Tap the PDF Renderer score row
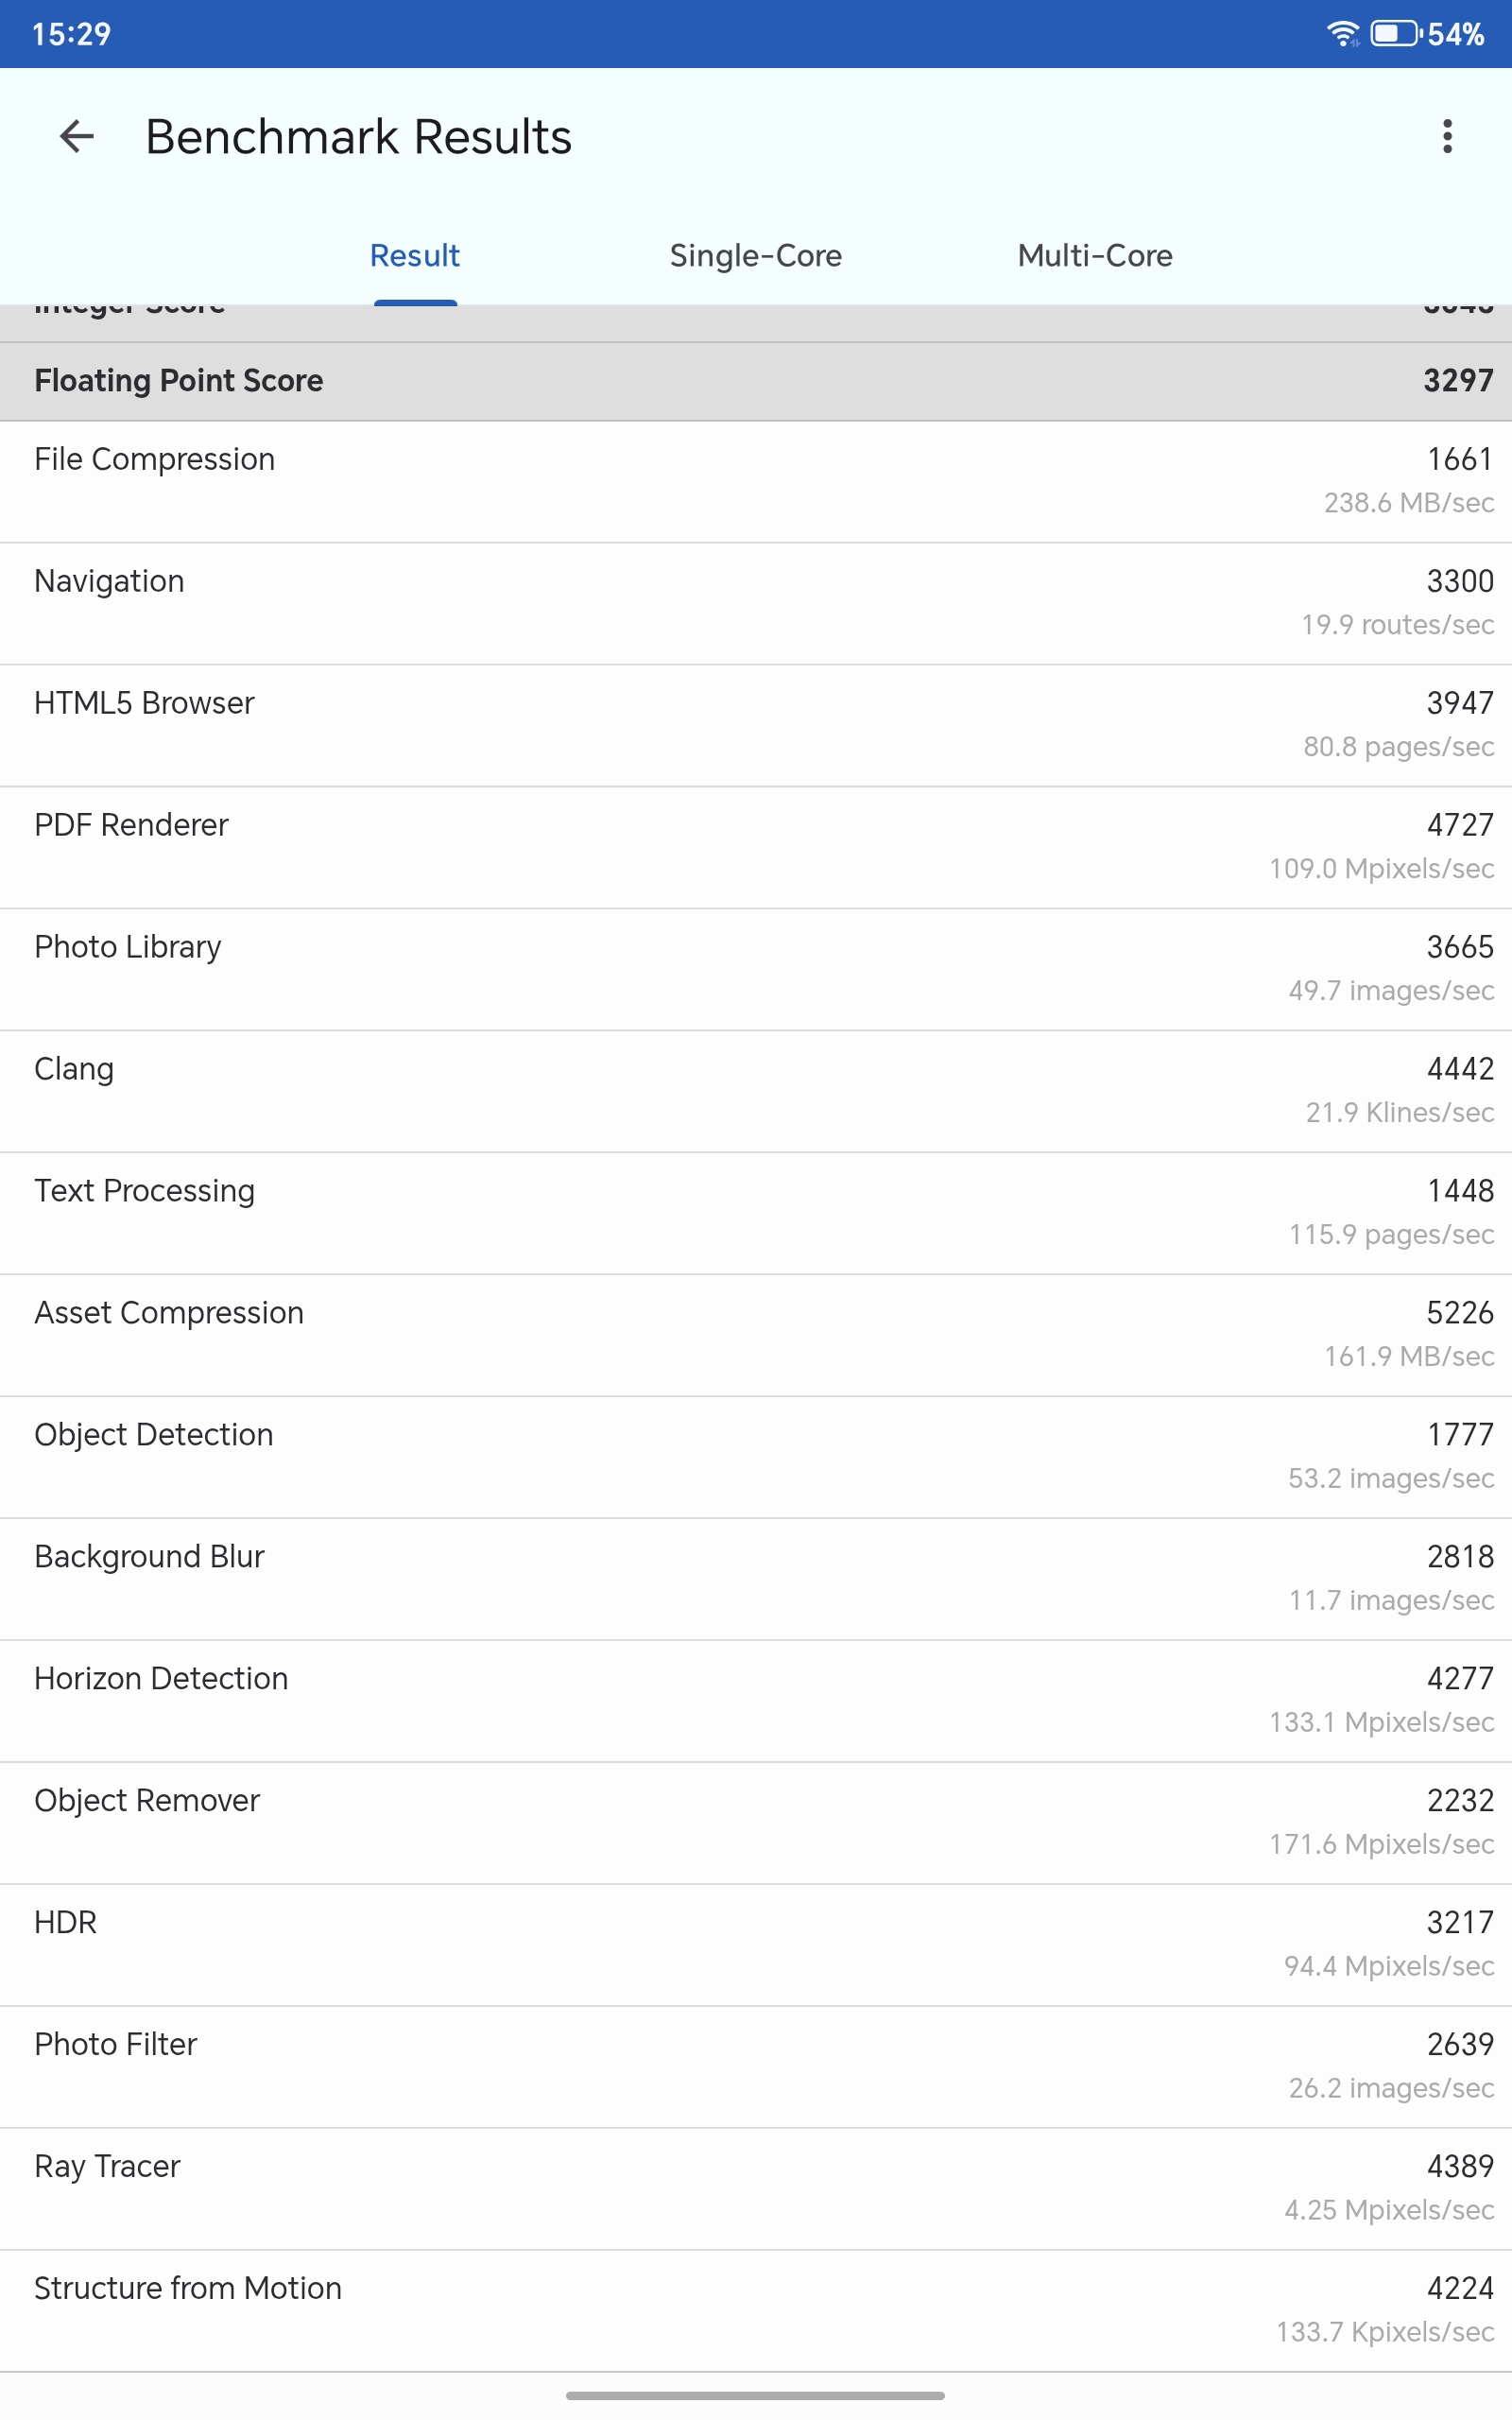 pos(756,847)
